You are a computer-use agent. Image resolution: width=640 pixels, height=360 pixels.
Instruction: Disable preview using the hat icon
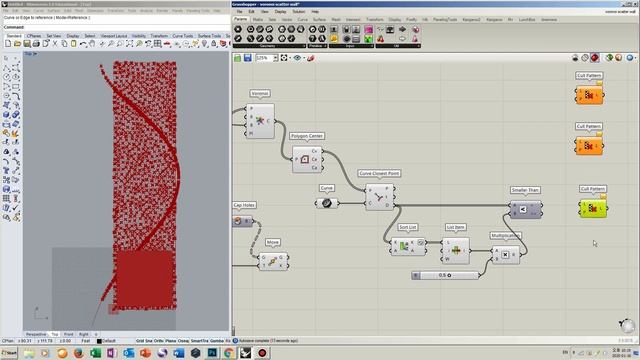click(x=575, y=58)
